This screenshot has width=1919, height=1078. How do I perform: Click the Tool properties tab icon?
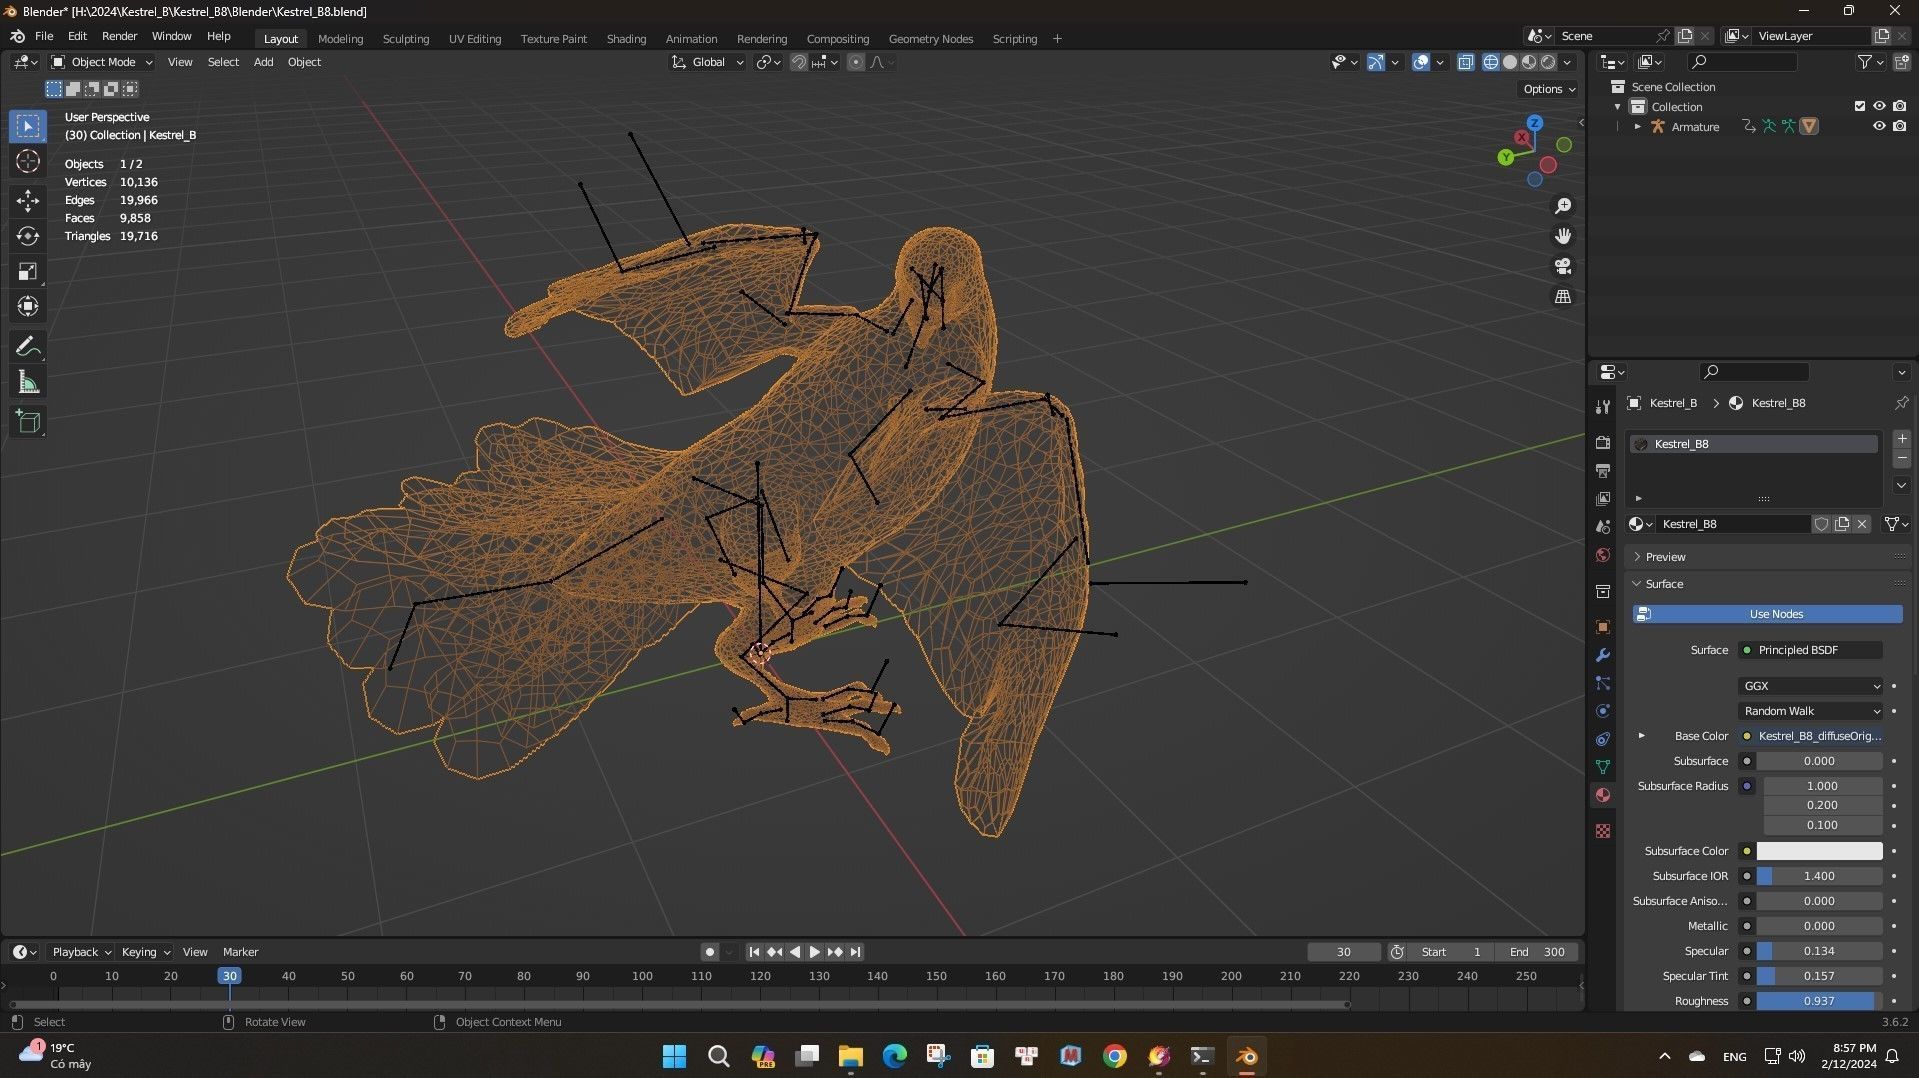1603,407
